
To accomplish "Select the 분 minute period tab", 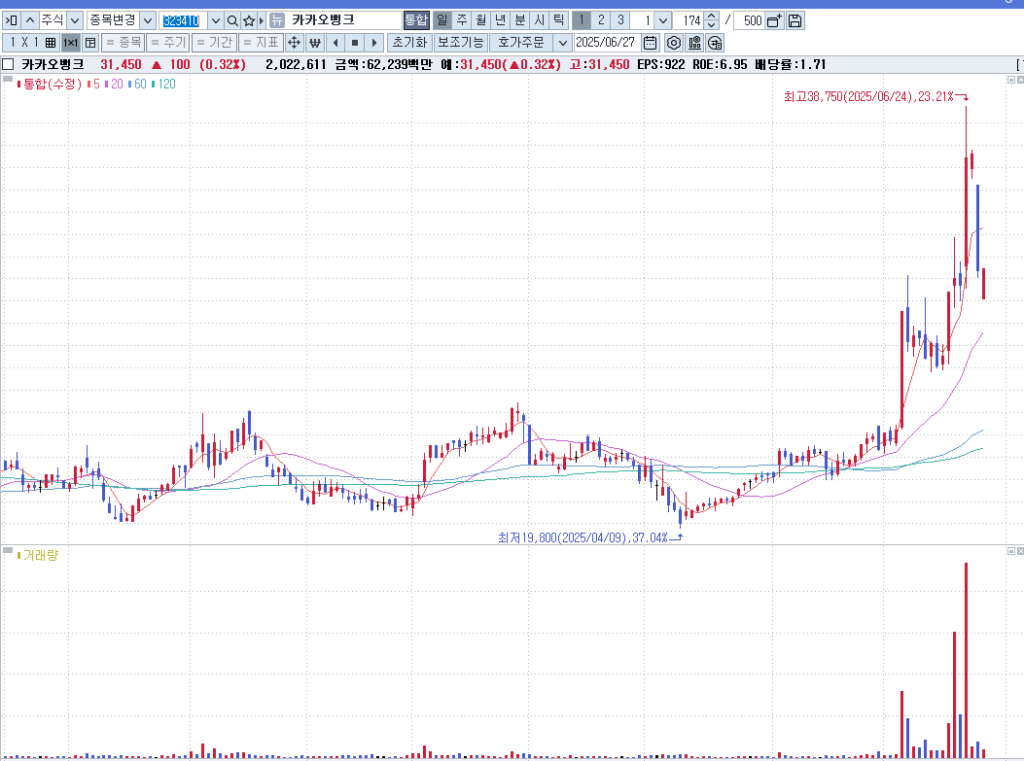I will click(520, 20).
